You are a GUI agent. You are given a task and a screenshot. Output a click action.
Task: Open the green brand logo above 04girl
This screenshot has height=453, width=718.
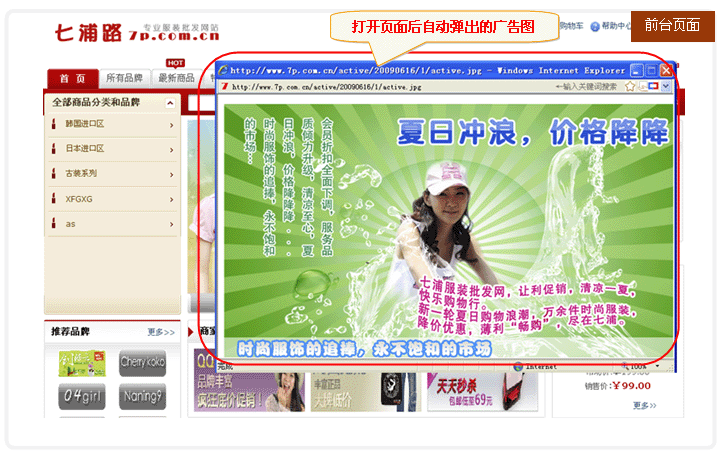pos(82,363)
